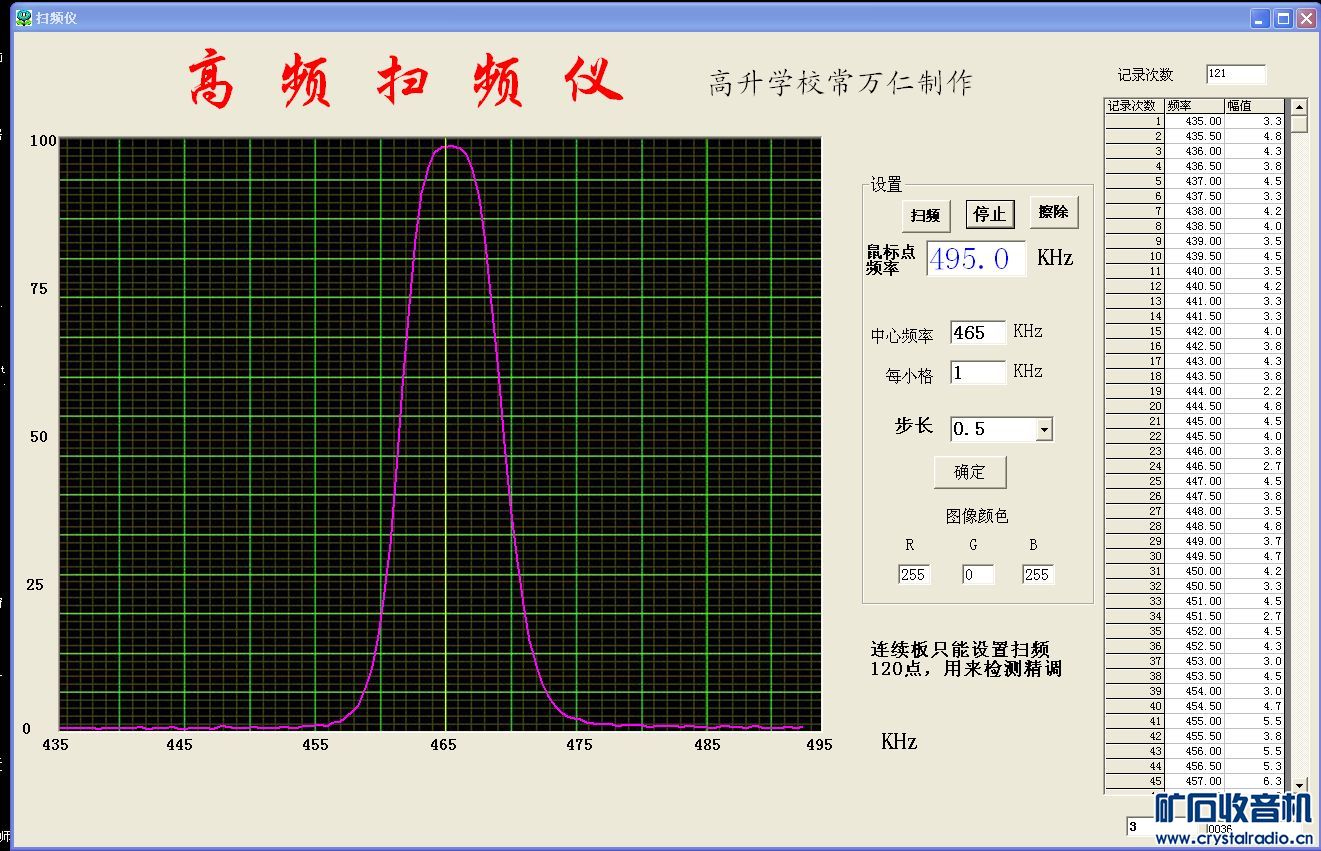The height and width of the screenshot is (851, 1321).
Task: Click the 每小格 input field showing 1
Action: [977, 372]
